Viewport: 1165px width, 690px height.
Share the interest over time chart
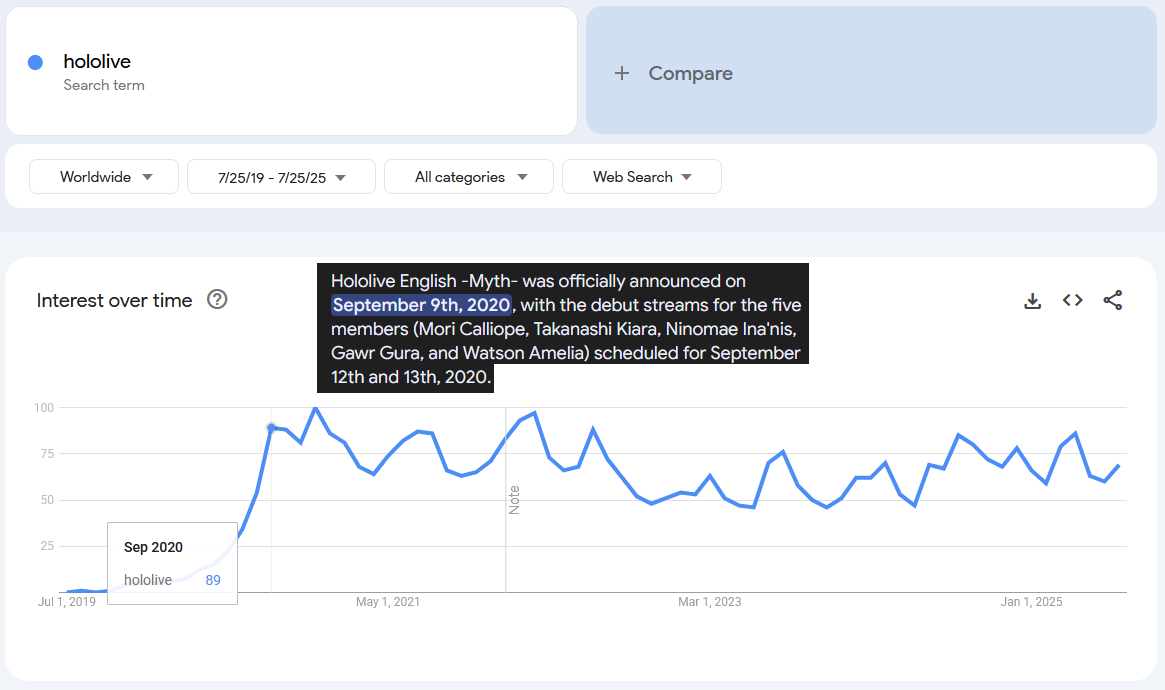[1113, 301]
